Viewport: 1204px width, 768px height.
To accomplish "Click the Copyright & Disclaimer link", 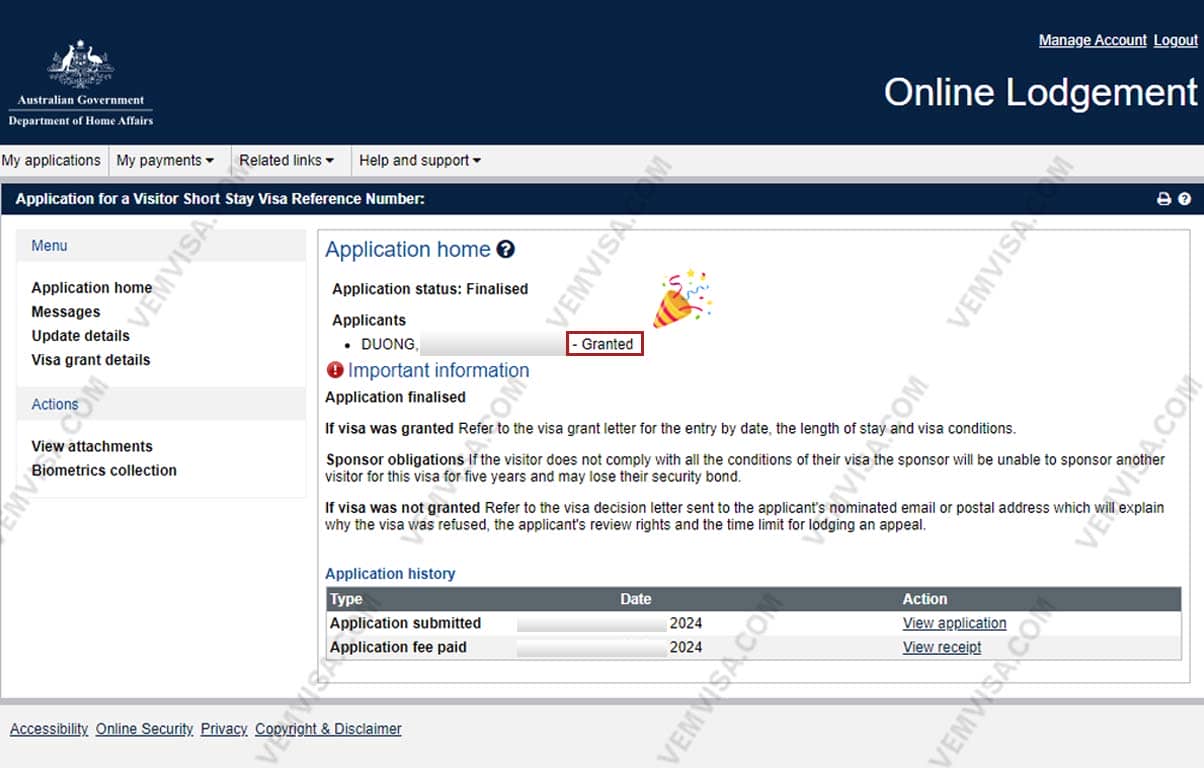I will (328, 729).
